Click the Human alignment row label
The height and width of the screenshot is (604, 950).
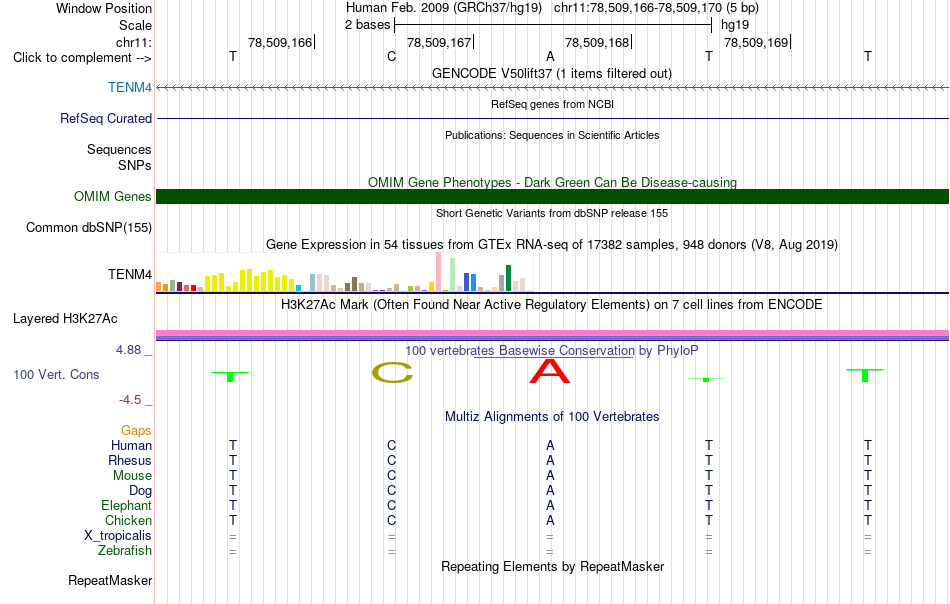(131, 445)
